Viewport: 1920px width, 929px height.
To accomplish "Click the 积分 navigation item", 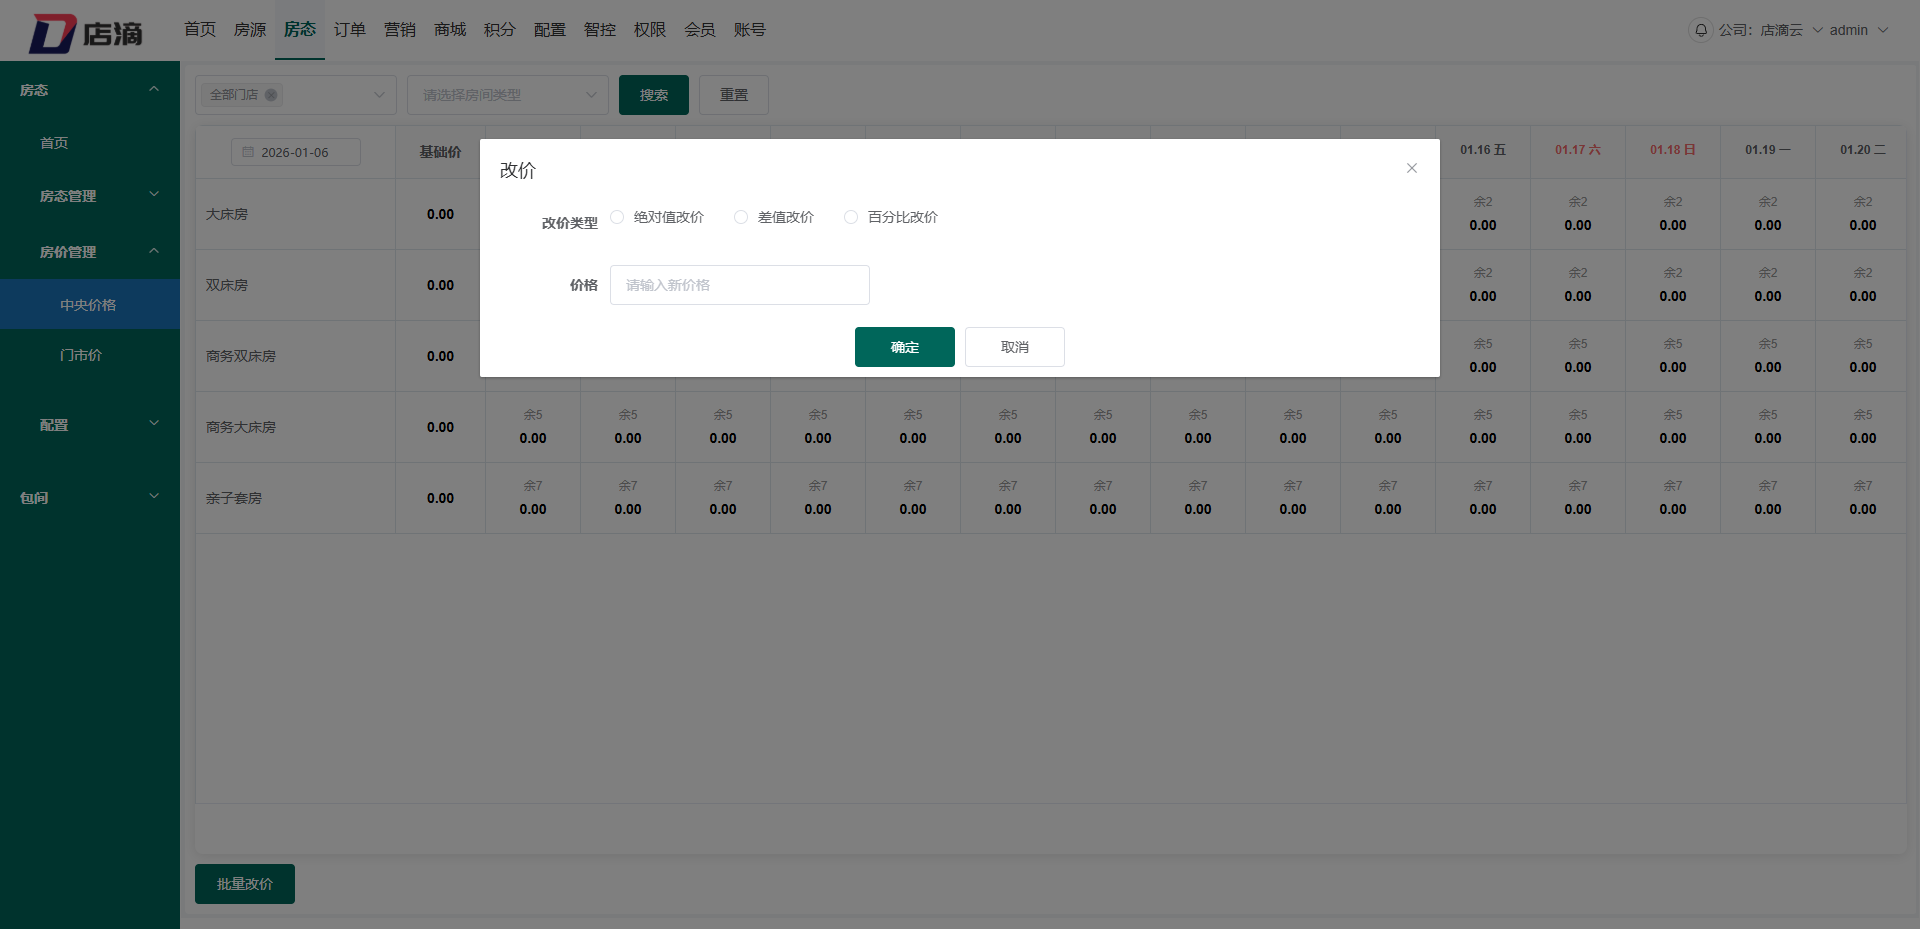I will [499, 30].
